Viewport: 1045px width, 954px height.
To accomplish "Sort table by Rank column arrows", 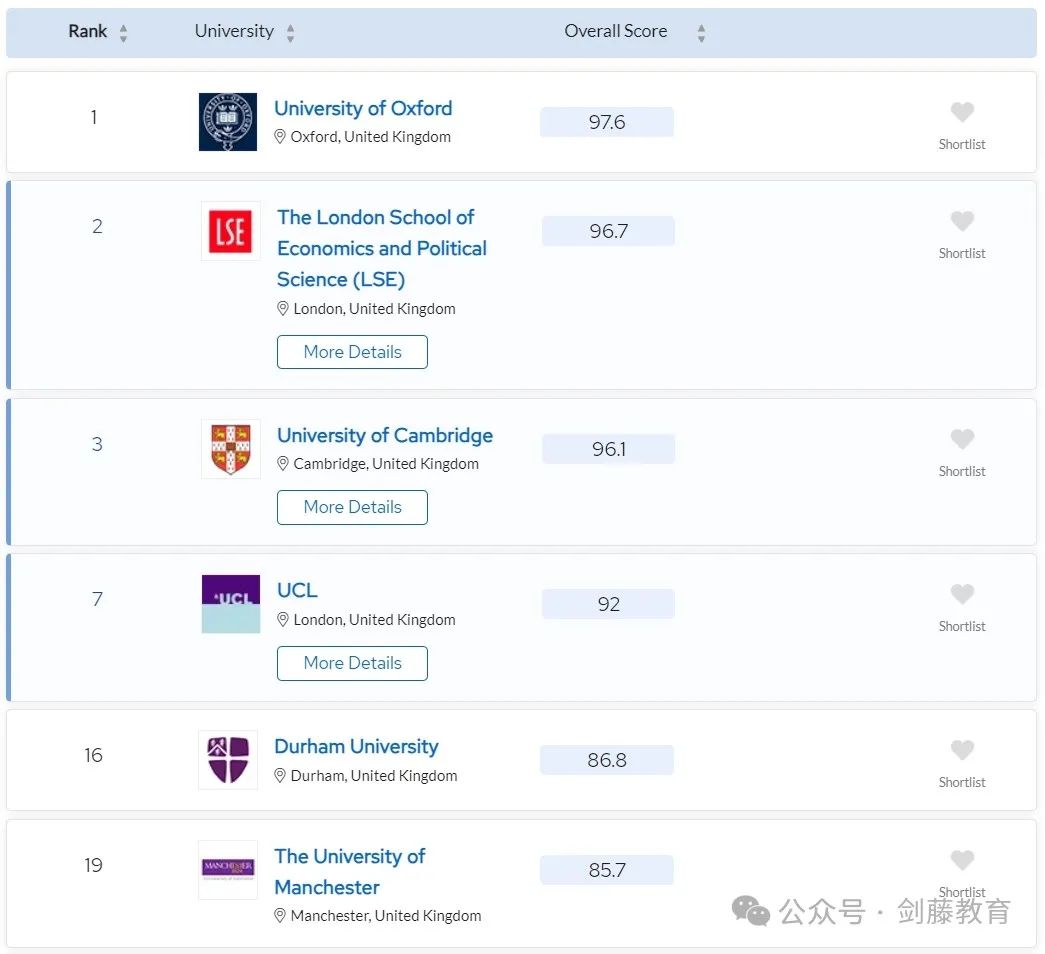I will click(x=123, y=33).
